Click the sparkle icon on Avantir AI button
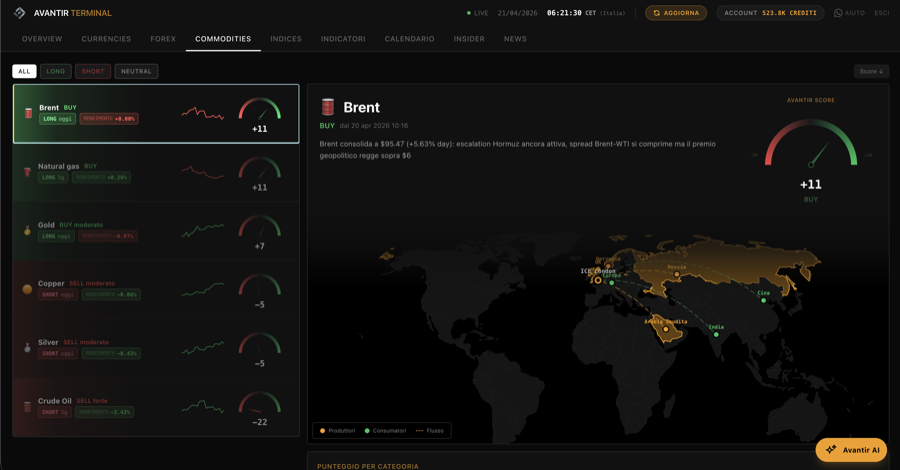Screen dimensions: 900x470 [831, 450]
